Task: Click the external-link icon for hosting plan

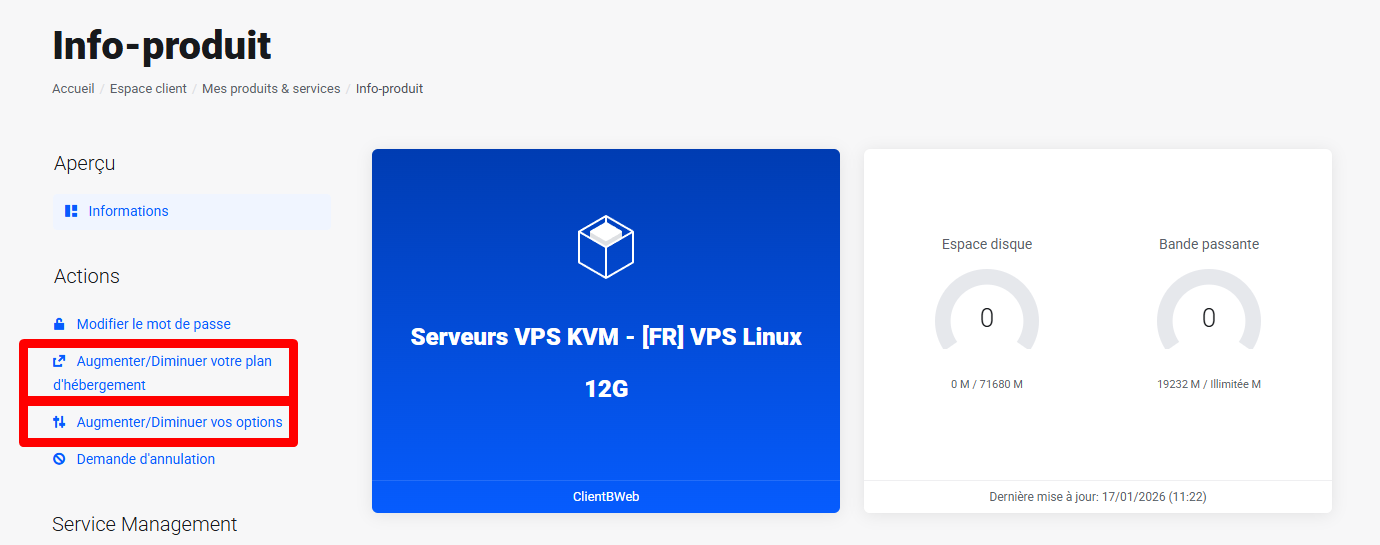Action: [x=59, y=361]
